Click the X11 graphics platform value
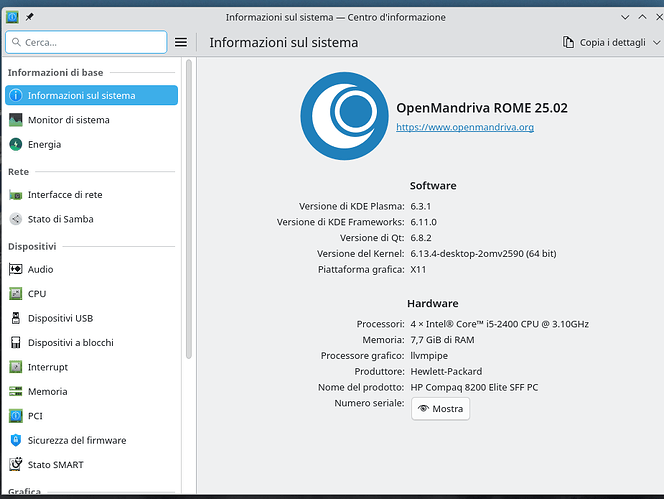The height and width of the screenshot is (499, 664). [x=418, y=269]
